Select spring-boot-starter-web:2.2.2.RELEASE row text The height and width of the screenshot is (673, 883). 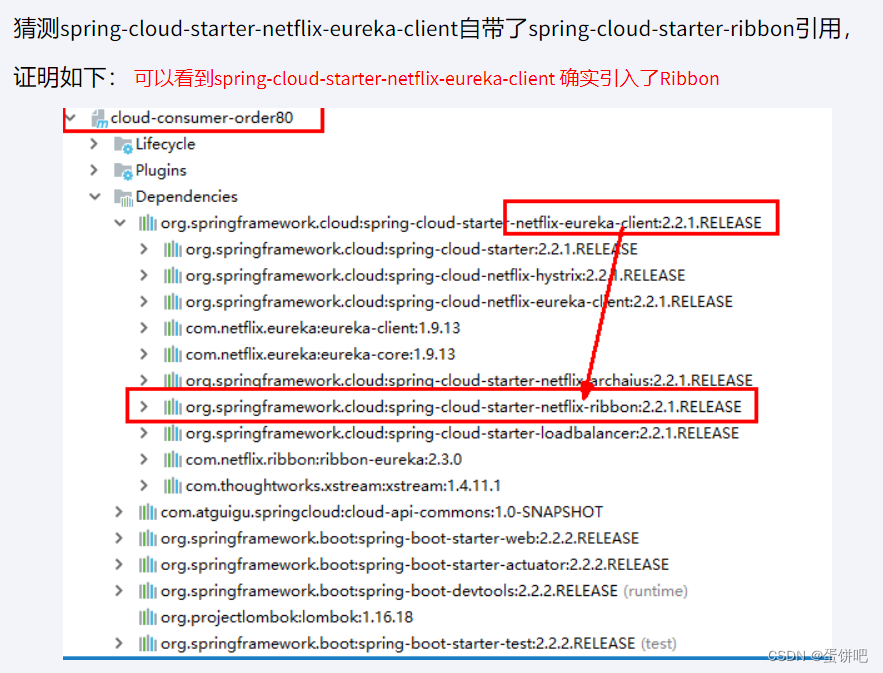click(400, 538)
